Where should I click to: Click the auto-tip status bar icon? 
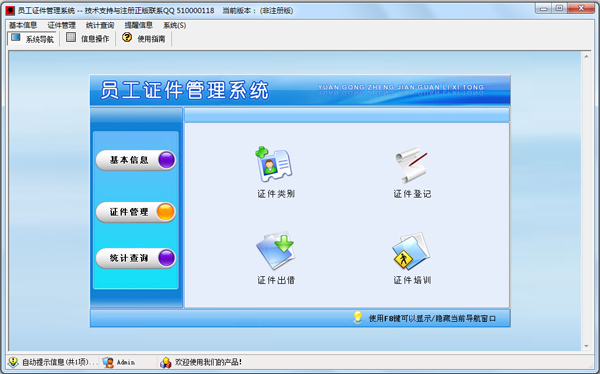[x=13, y=362]
